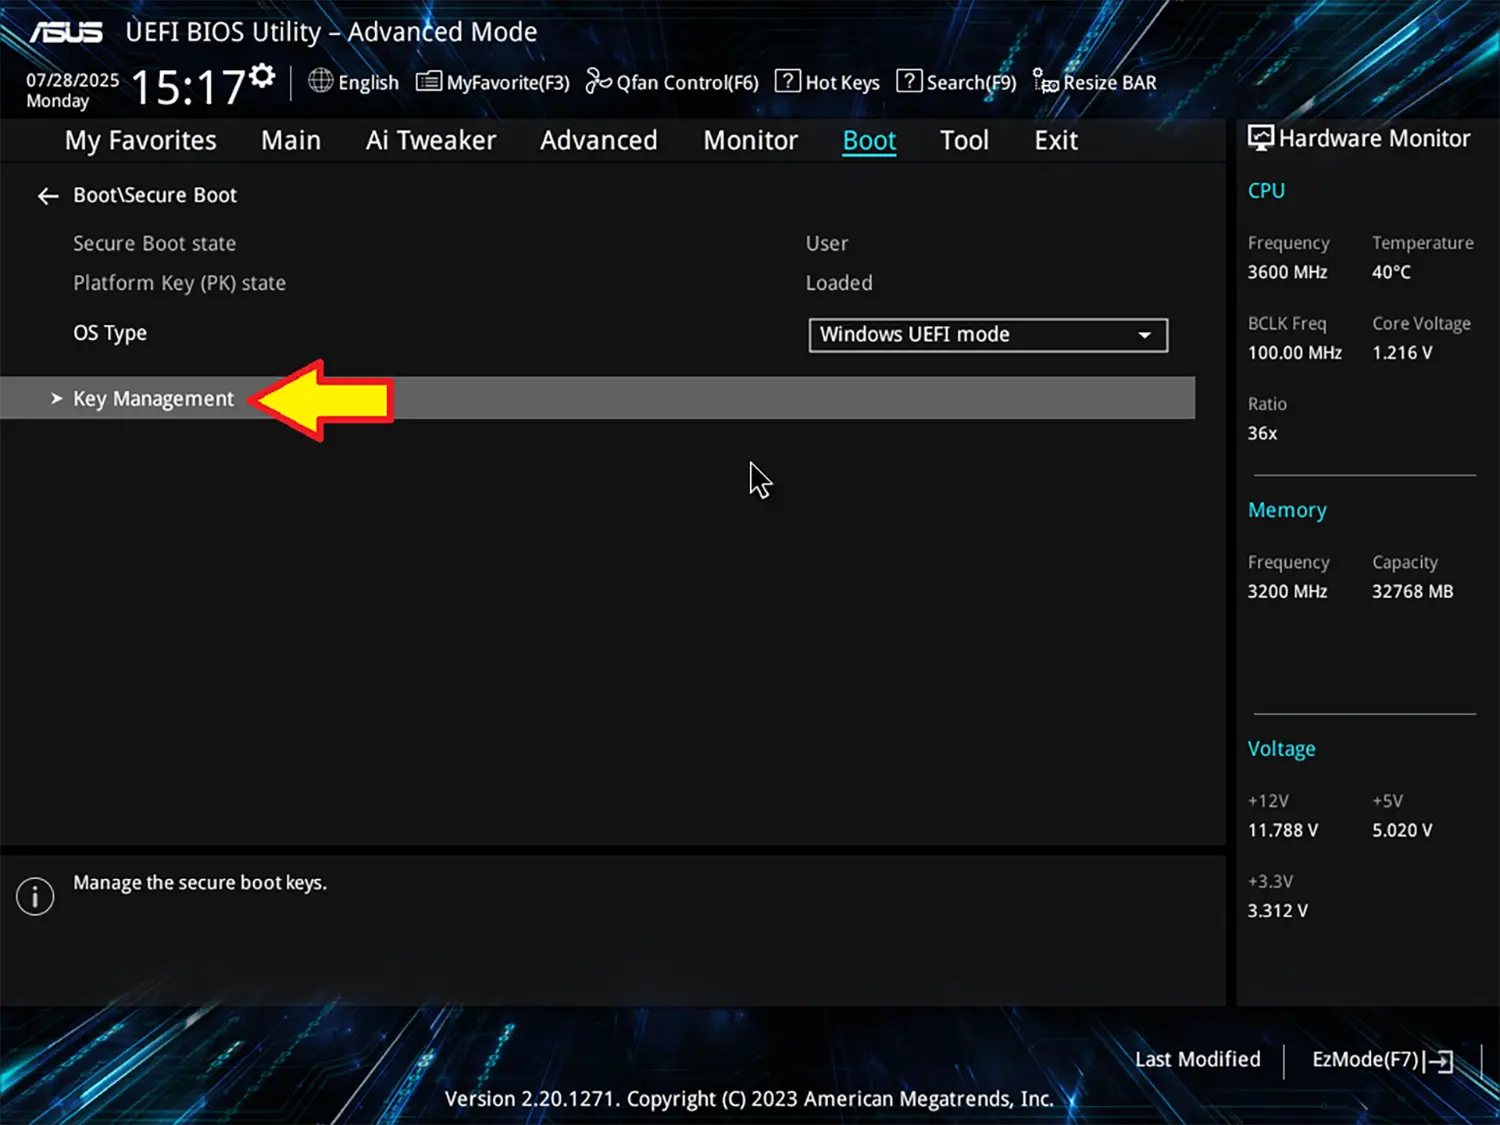Click the ASUS logo
This screenshot has width=1500, height=1125.
(66, 32)
